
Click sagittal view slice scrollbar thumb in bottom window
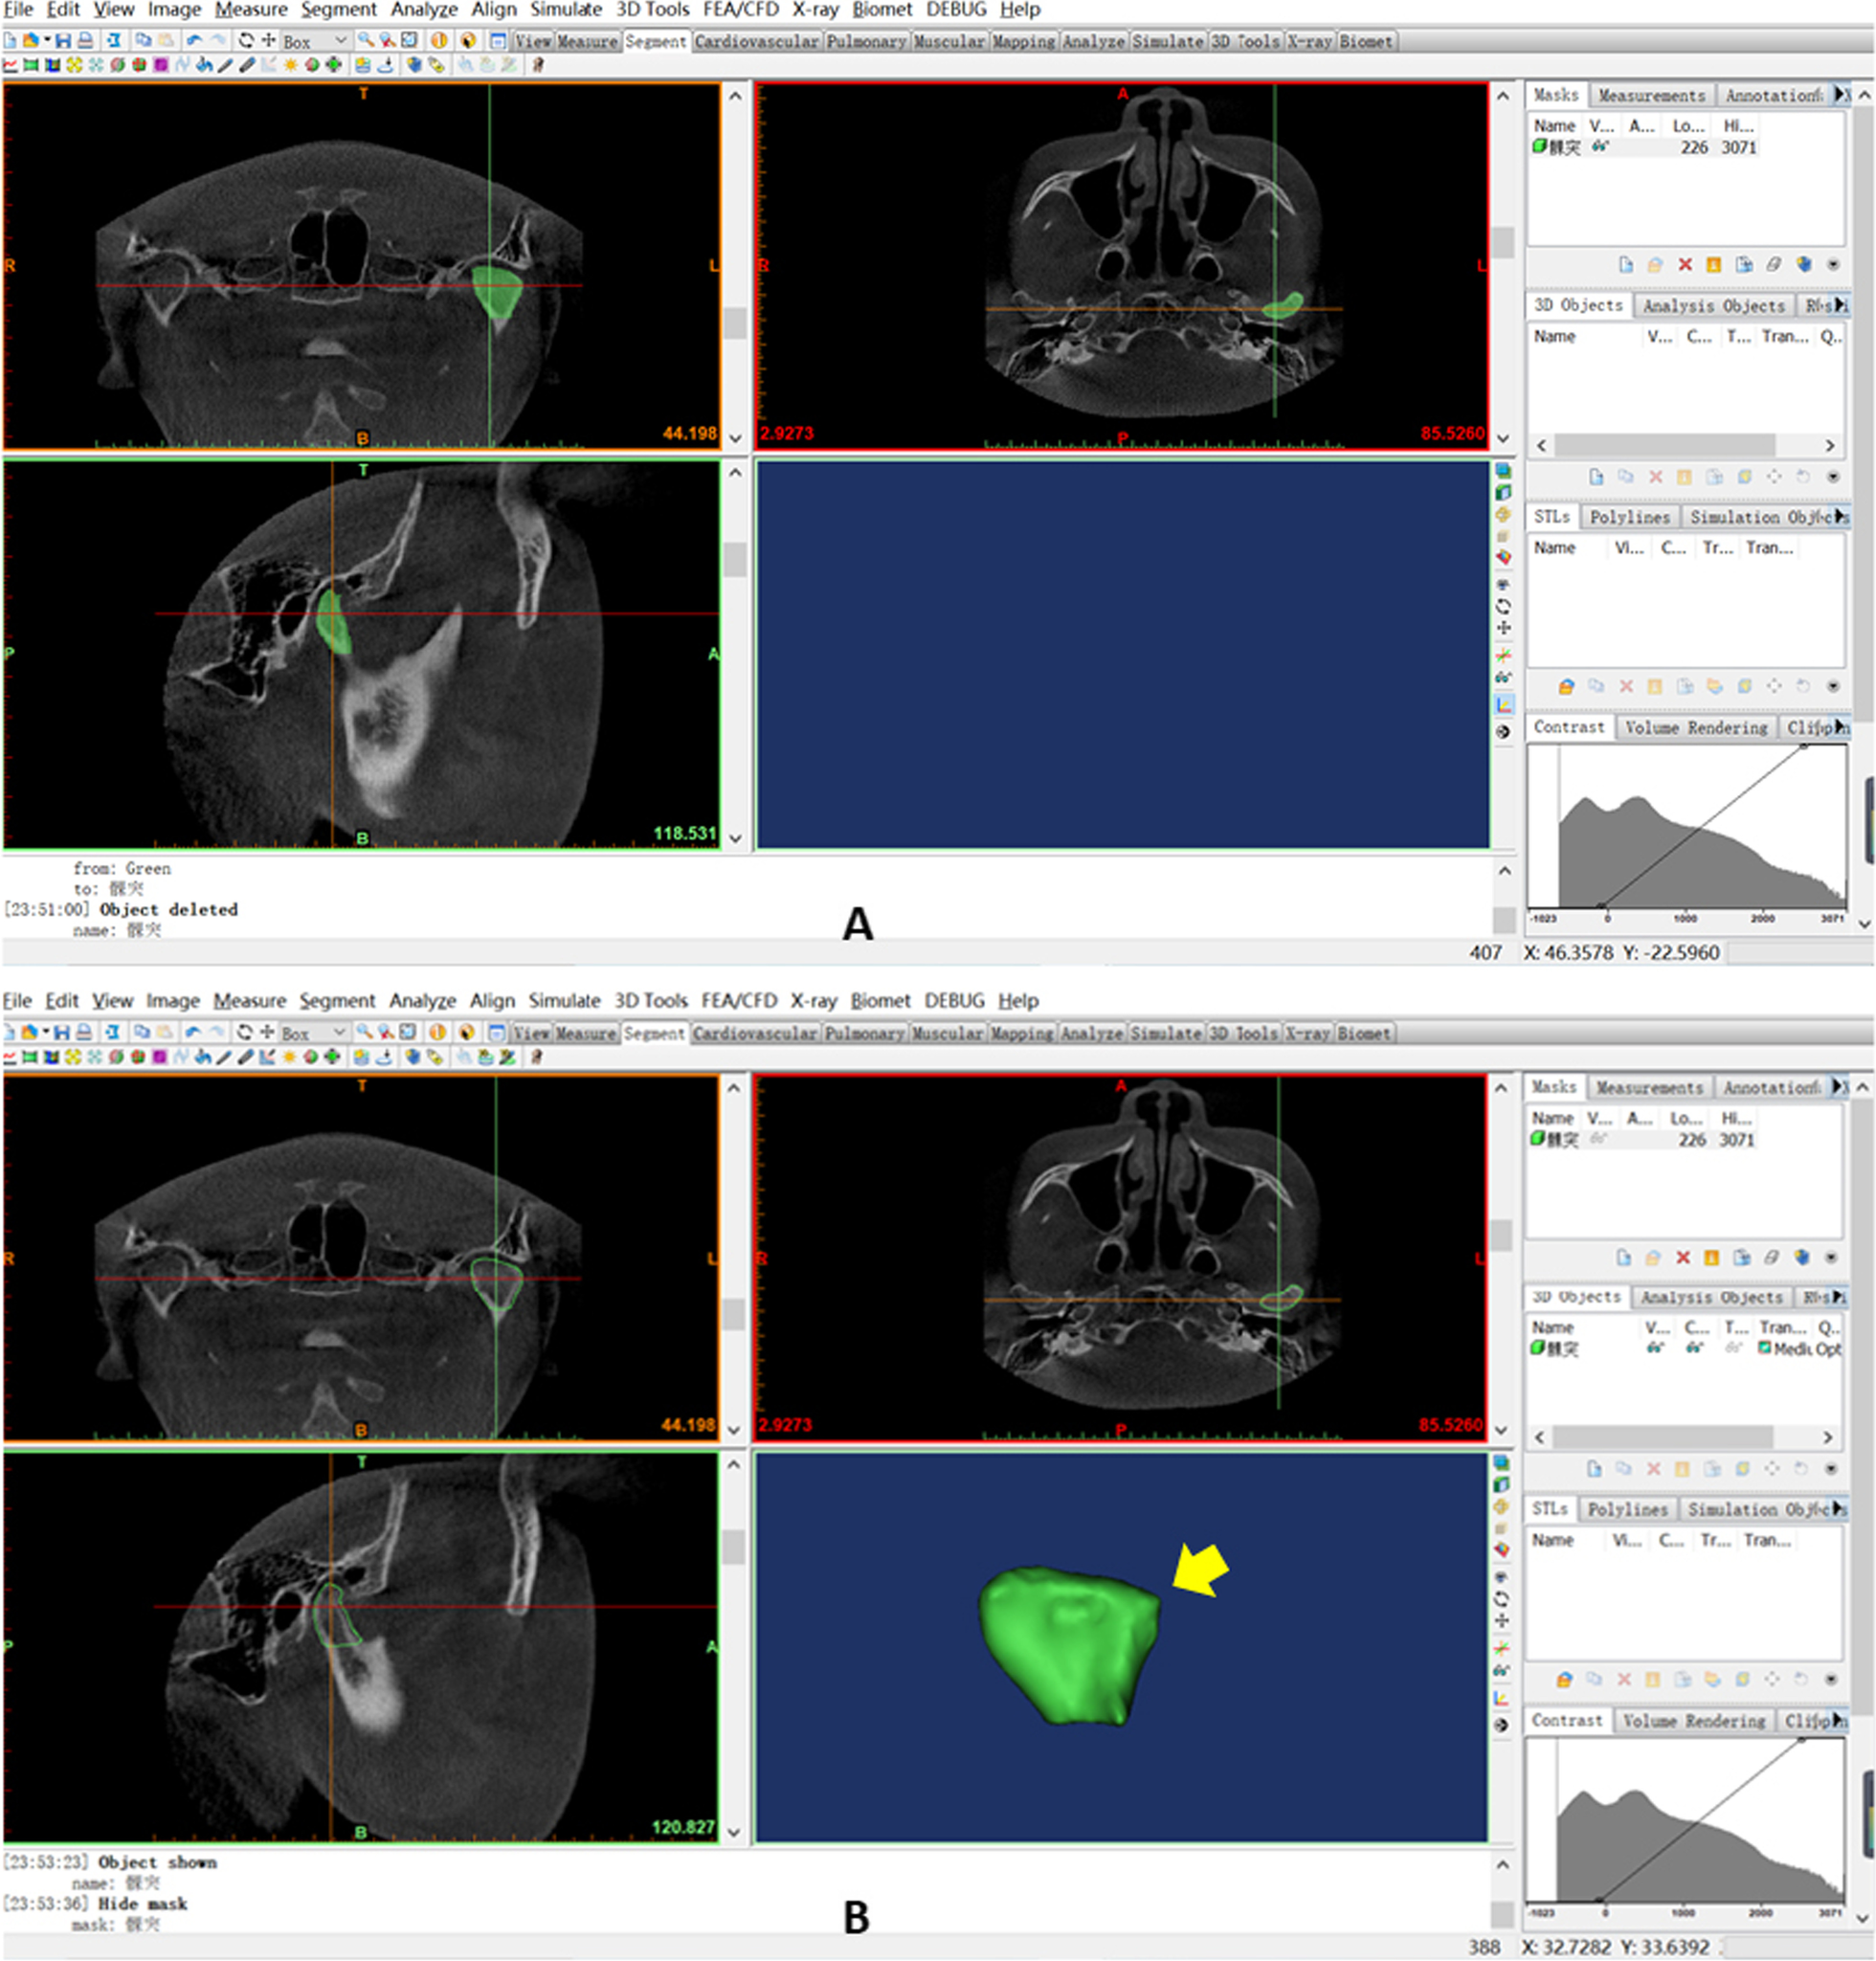click(734, 1548)
